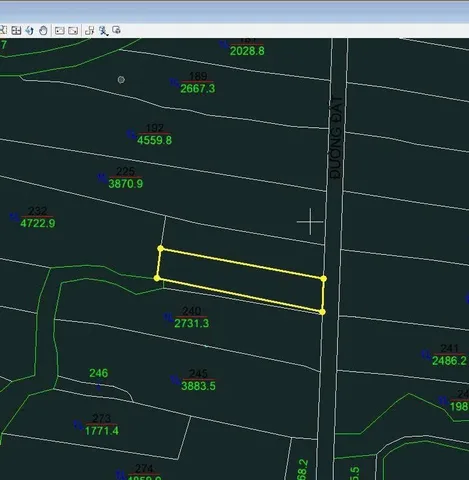Click the blue marker beside parcel 225

pyautogui.click(x=102, y=178)
